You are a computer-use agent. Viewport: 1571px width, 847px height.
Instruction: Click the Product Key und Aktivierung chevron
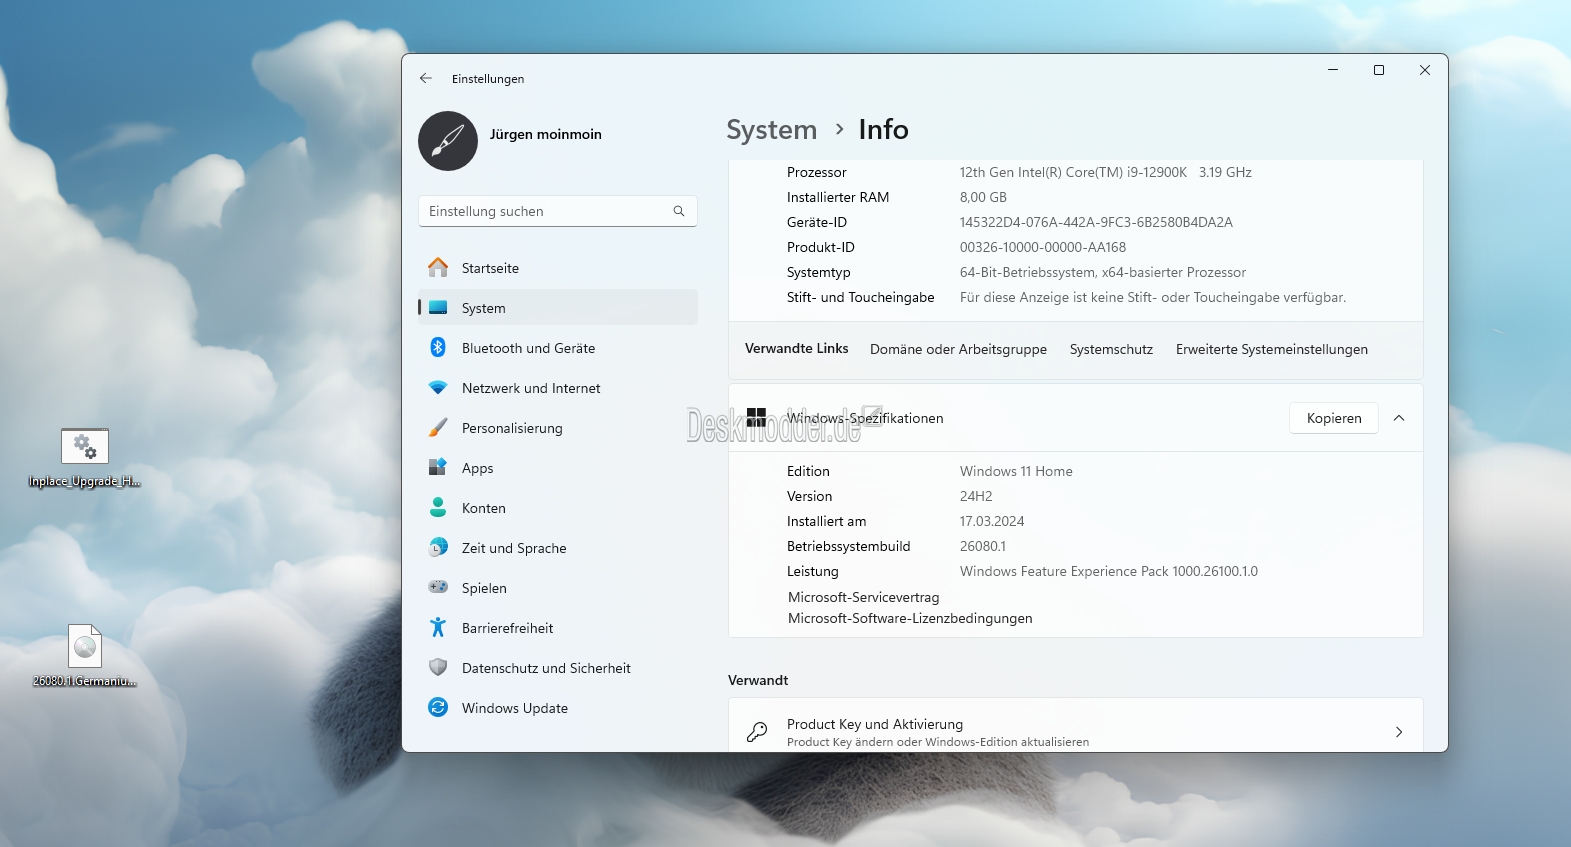coord(1399,732)
